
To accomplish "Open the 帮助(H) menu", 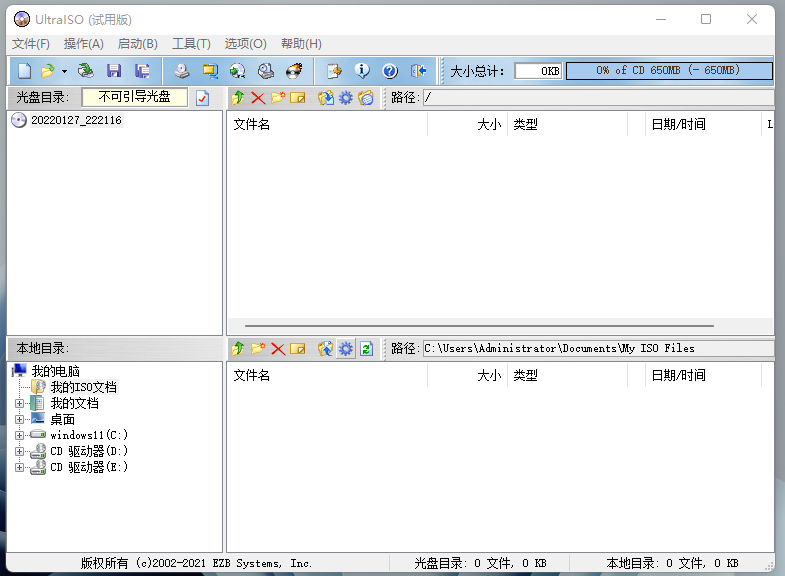I will pos(301,44).
